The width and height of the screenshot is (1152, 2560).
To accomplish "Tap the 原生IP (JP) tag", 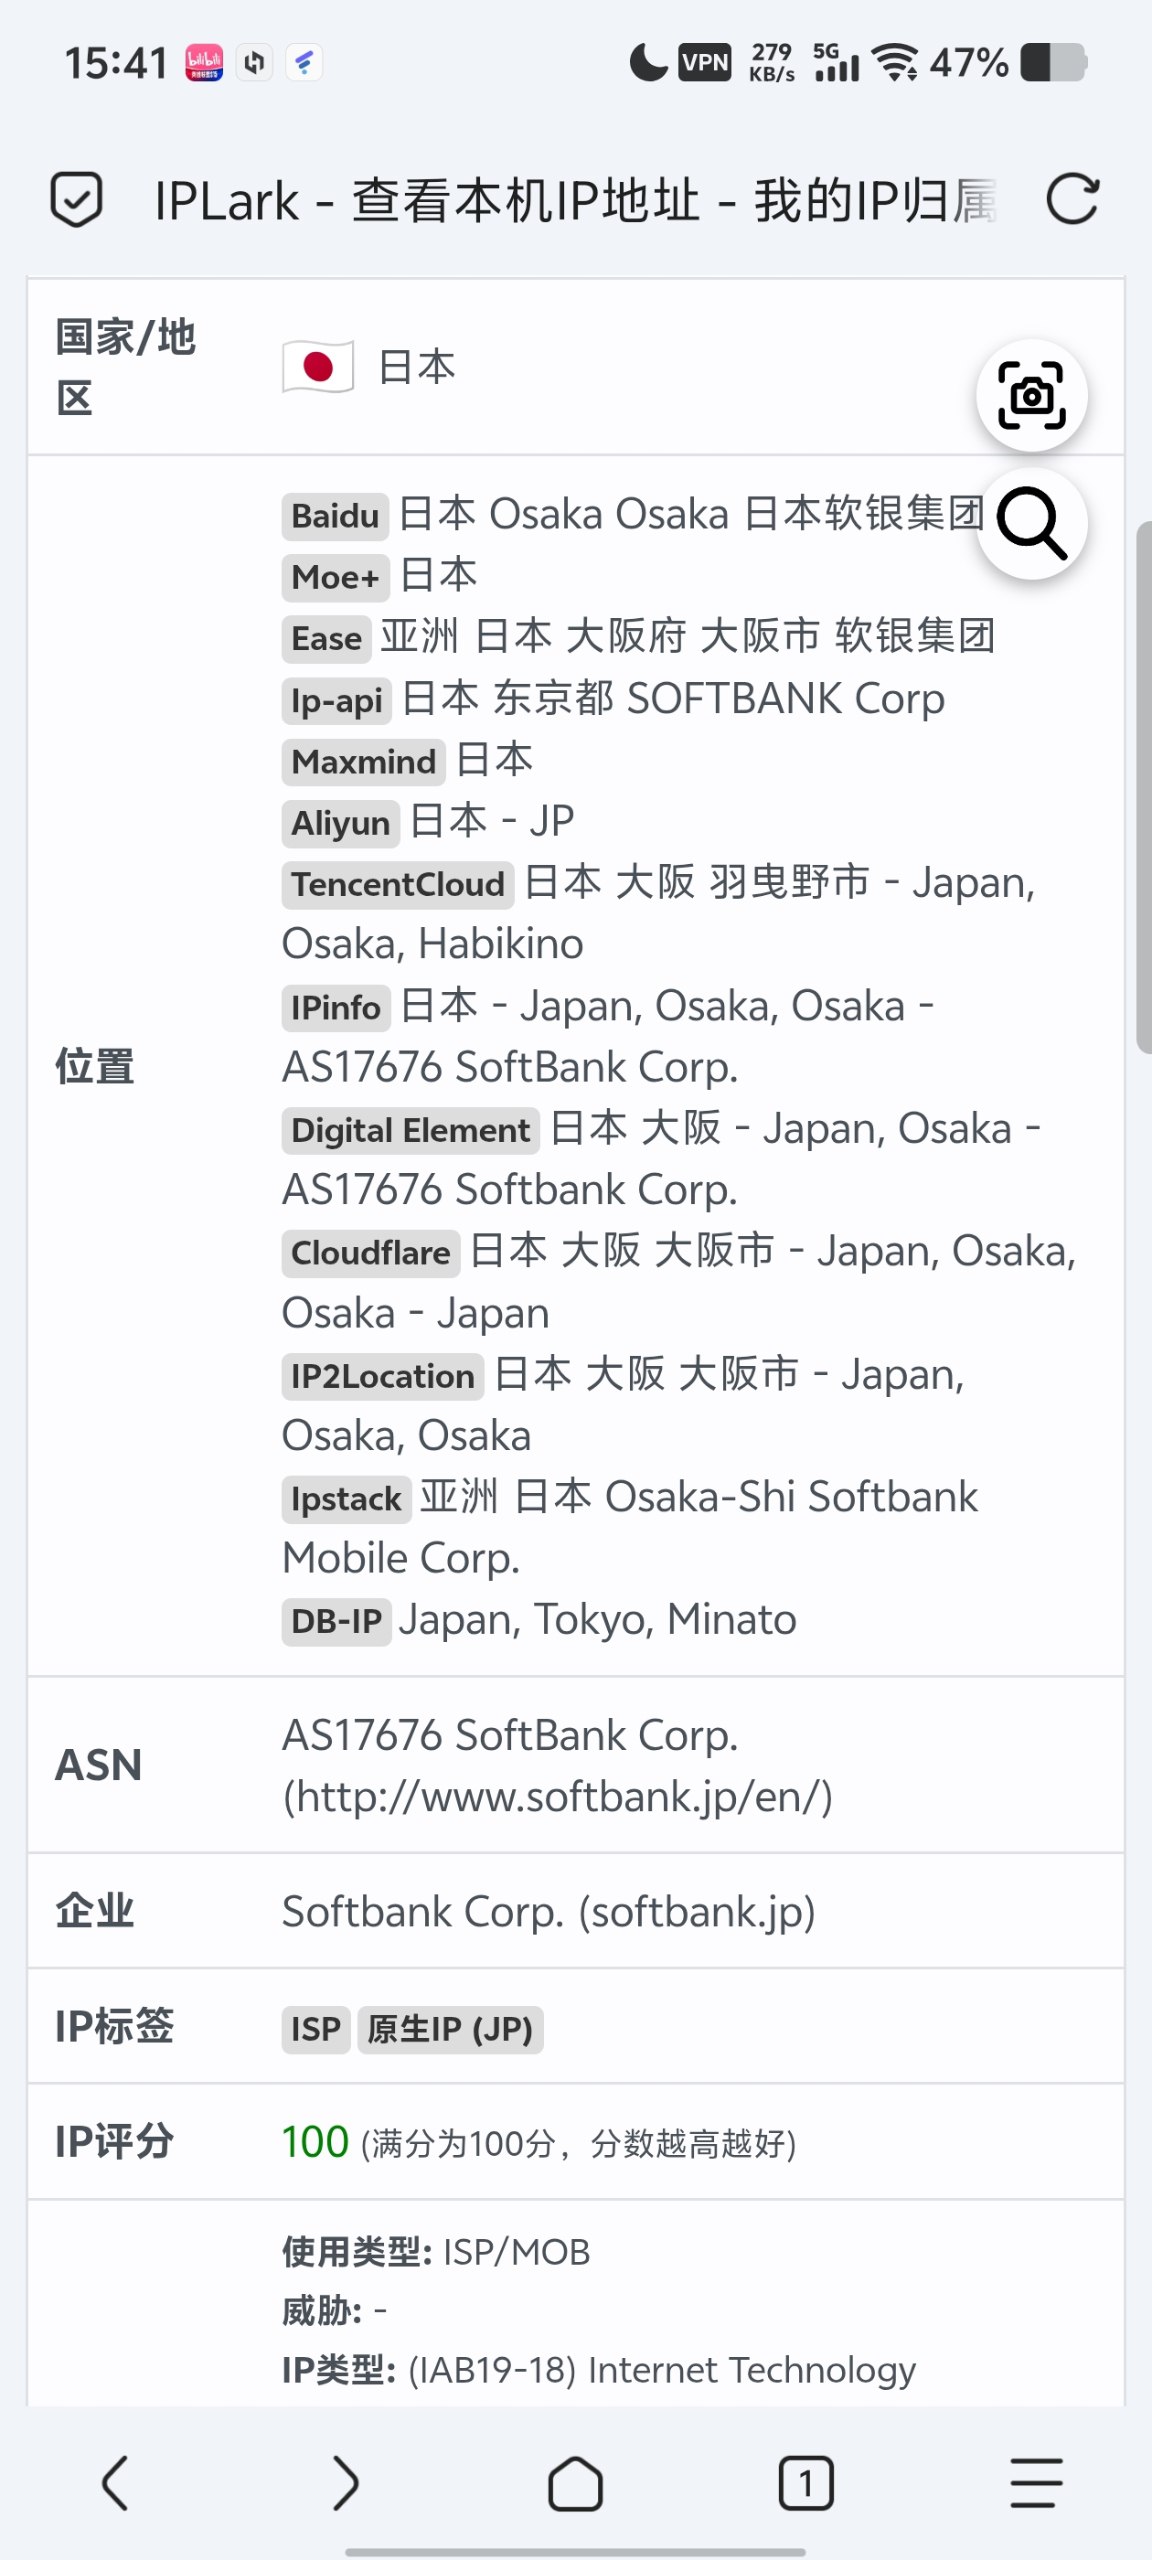I will [x=450, y=2029].
